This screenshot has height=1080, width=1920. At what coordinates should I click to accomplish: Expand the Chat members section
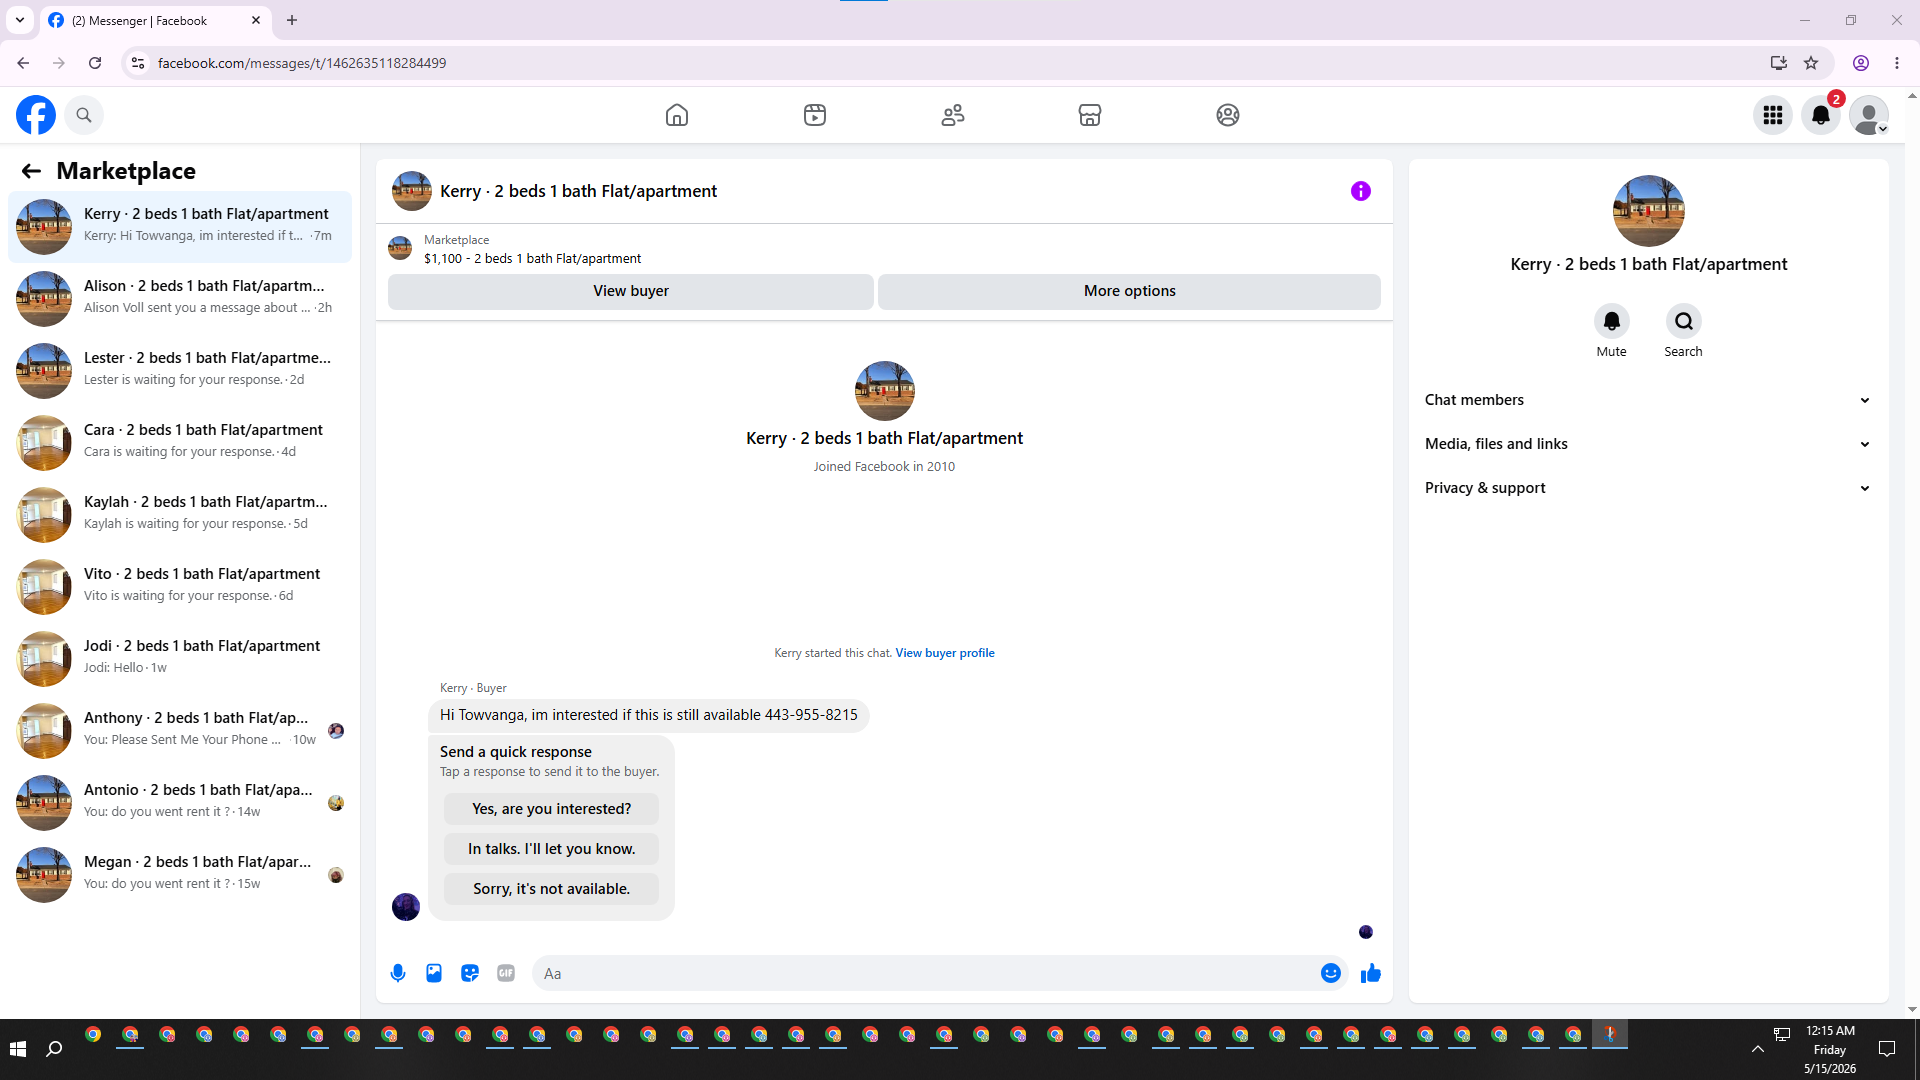[x=1648, y=400]
